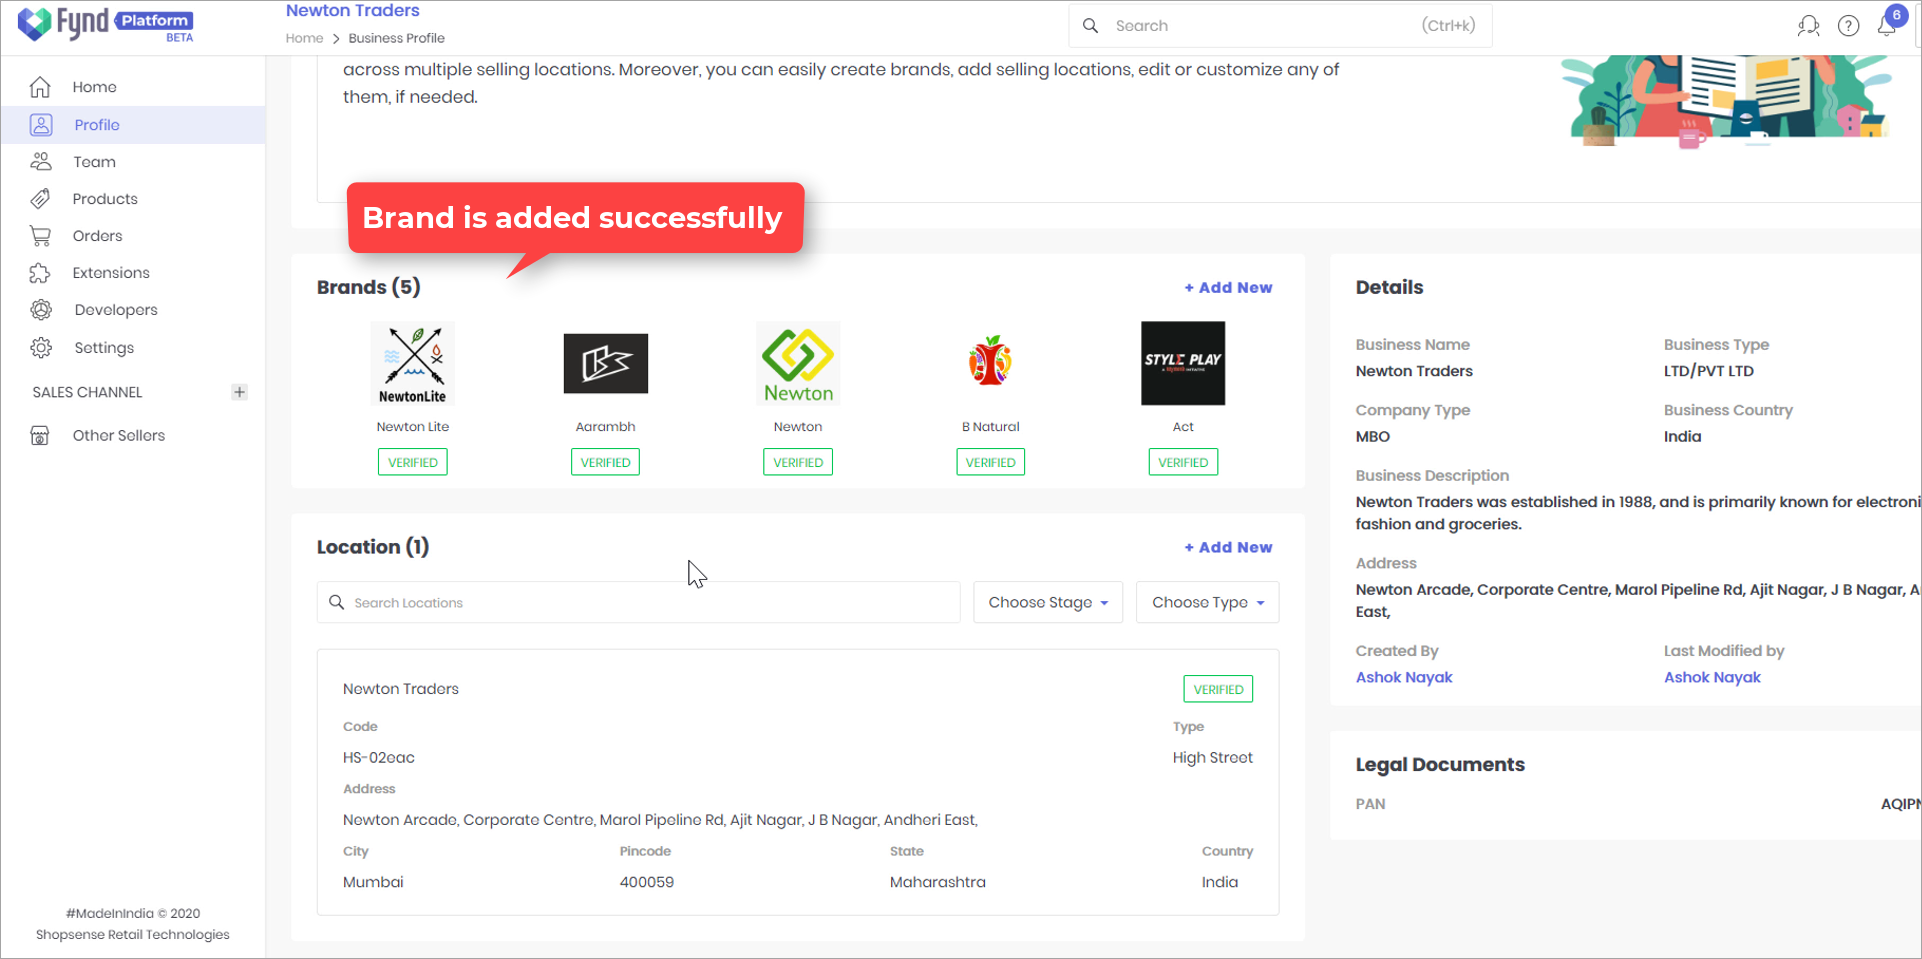Open Choose Type dropdown

coord(1208,602)
